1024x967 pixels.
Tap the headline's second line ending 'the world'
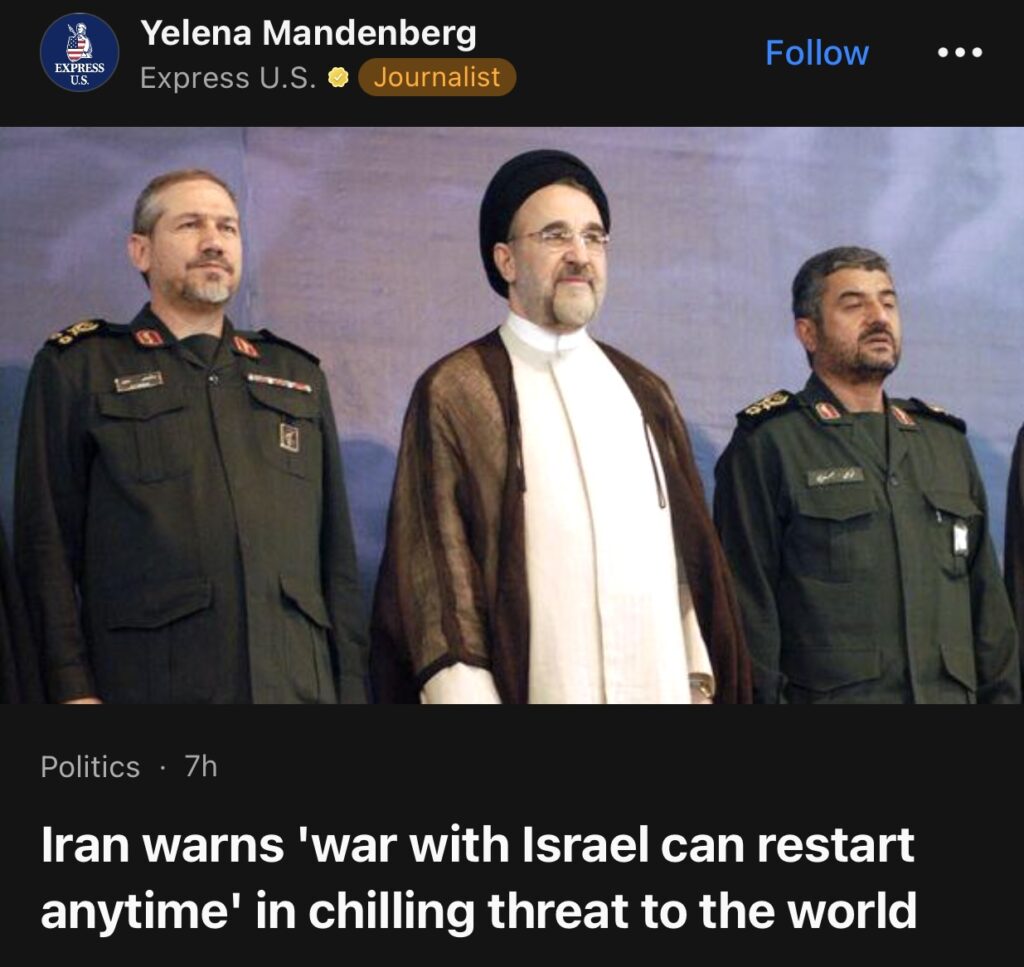pos(479,910)
